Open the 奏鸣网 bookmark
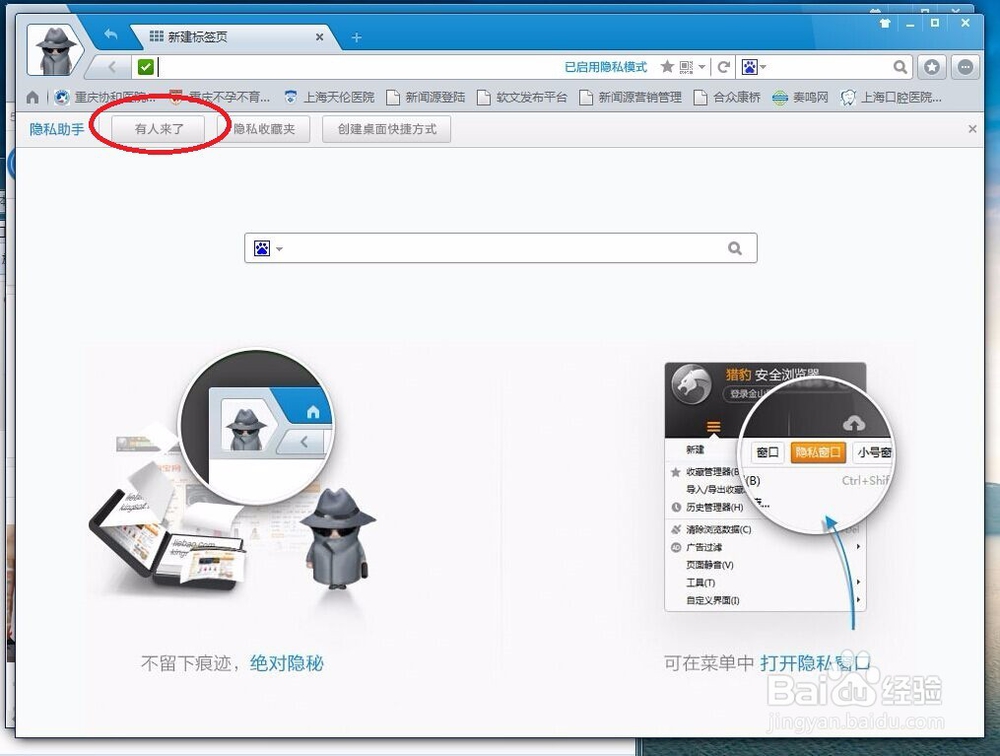 (x=800, y=97)
